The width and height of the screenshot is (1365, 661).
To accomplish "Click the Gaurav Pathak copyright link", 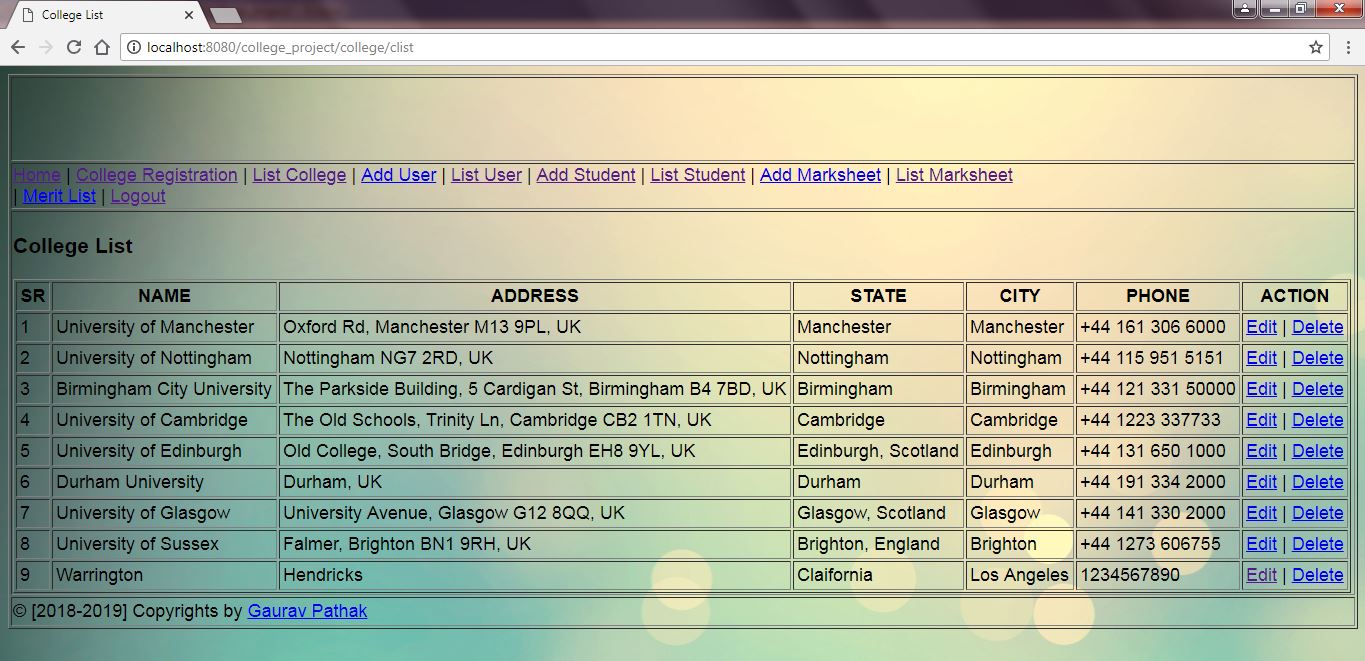I will coord(306,611).
